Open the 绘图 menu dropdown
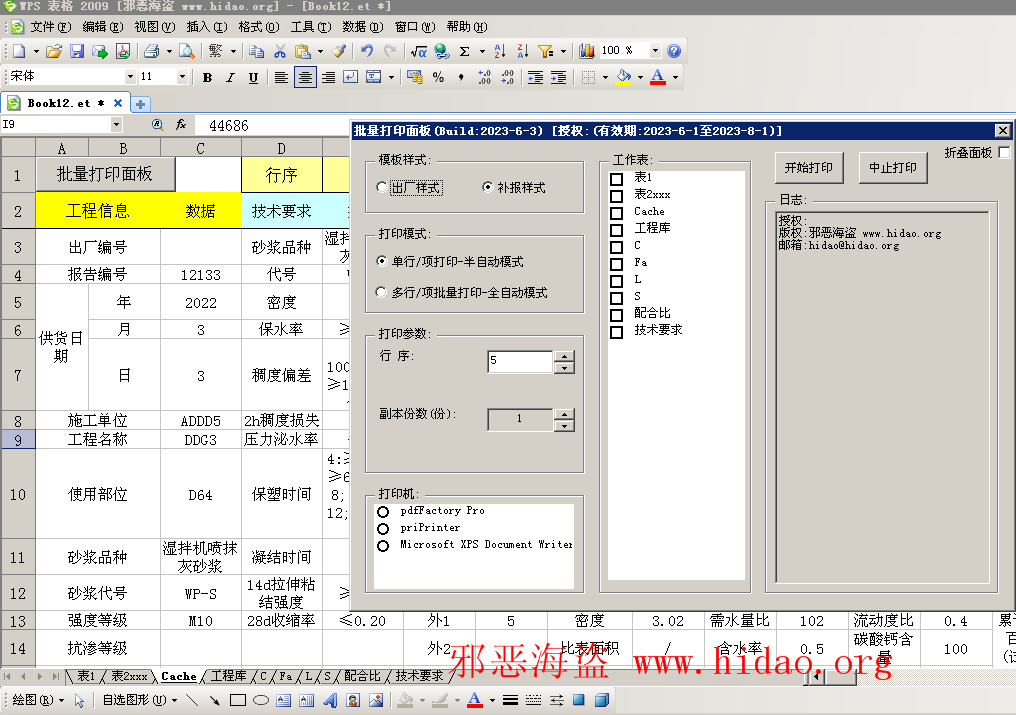1016x715 pixels. [39, 700]
